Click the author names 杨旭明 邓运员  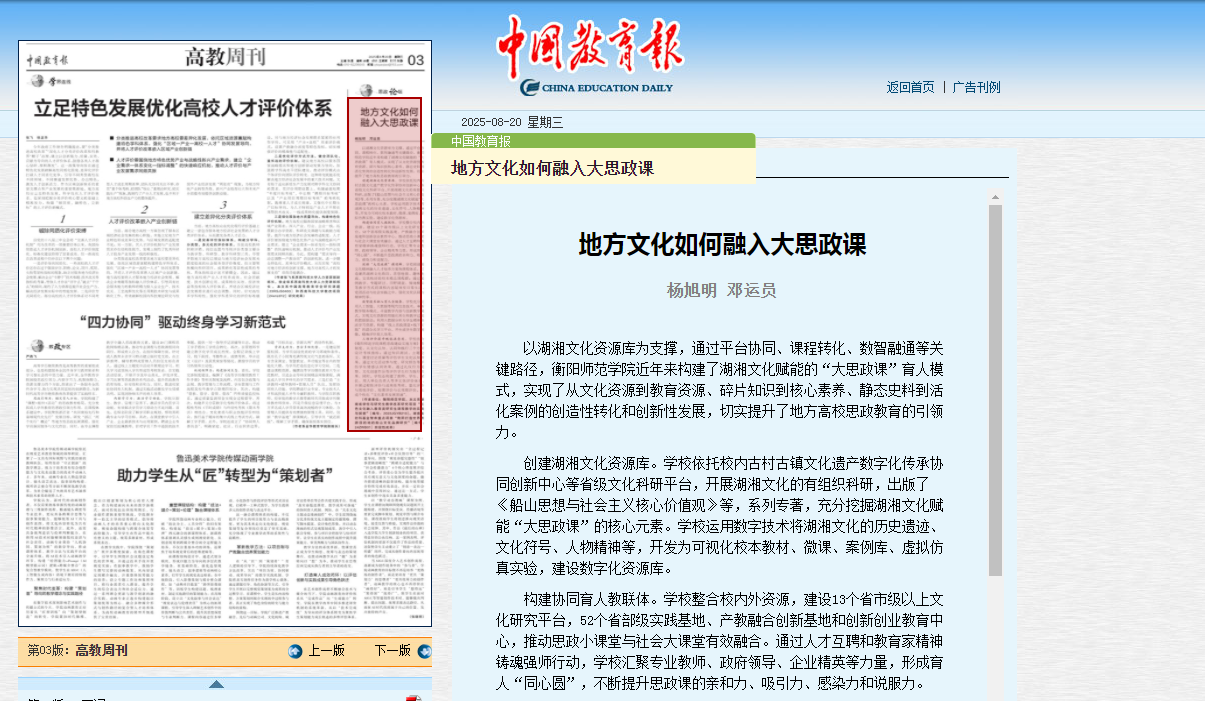(x=722, y=291)
